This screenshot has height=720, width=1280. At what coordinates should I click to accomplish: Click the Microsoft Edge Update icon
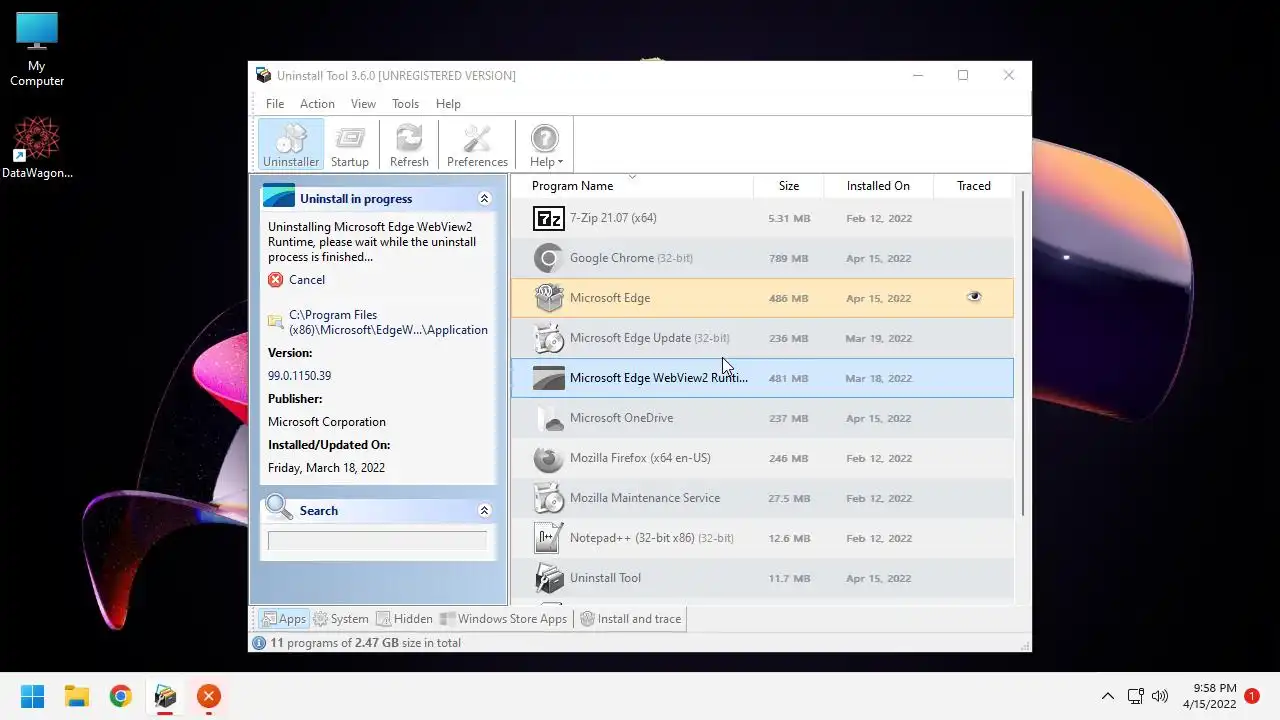click(548, 338)
